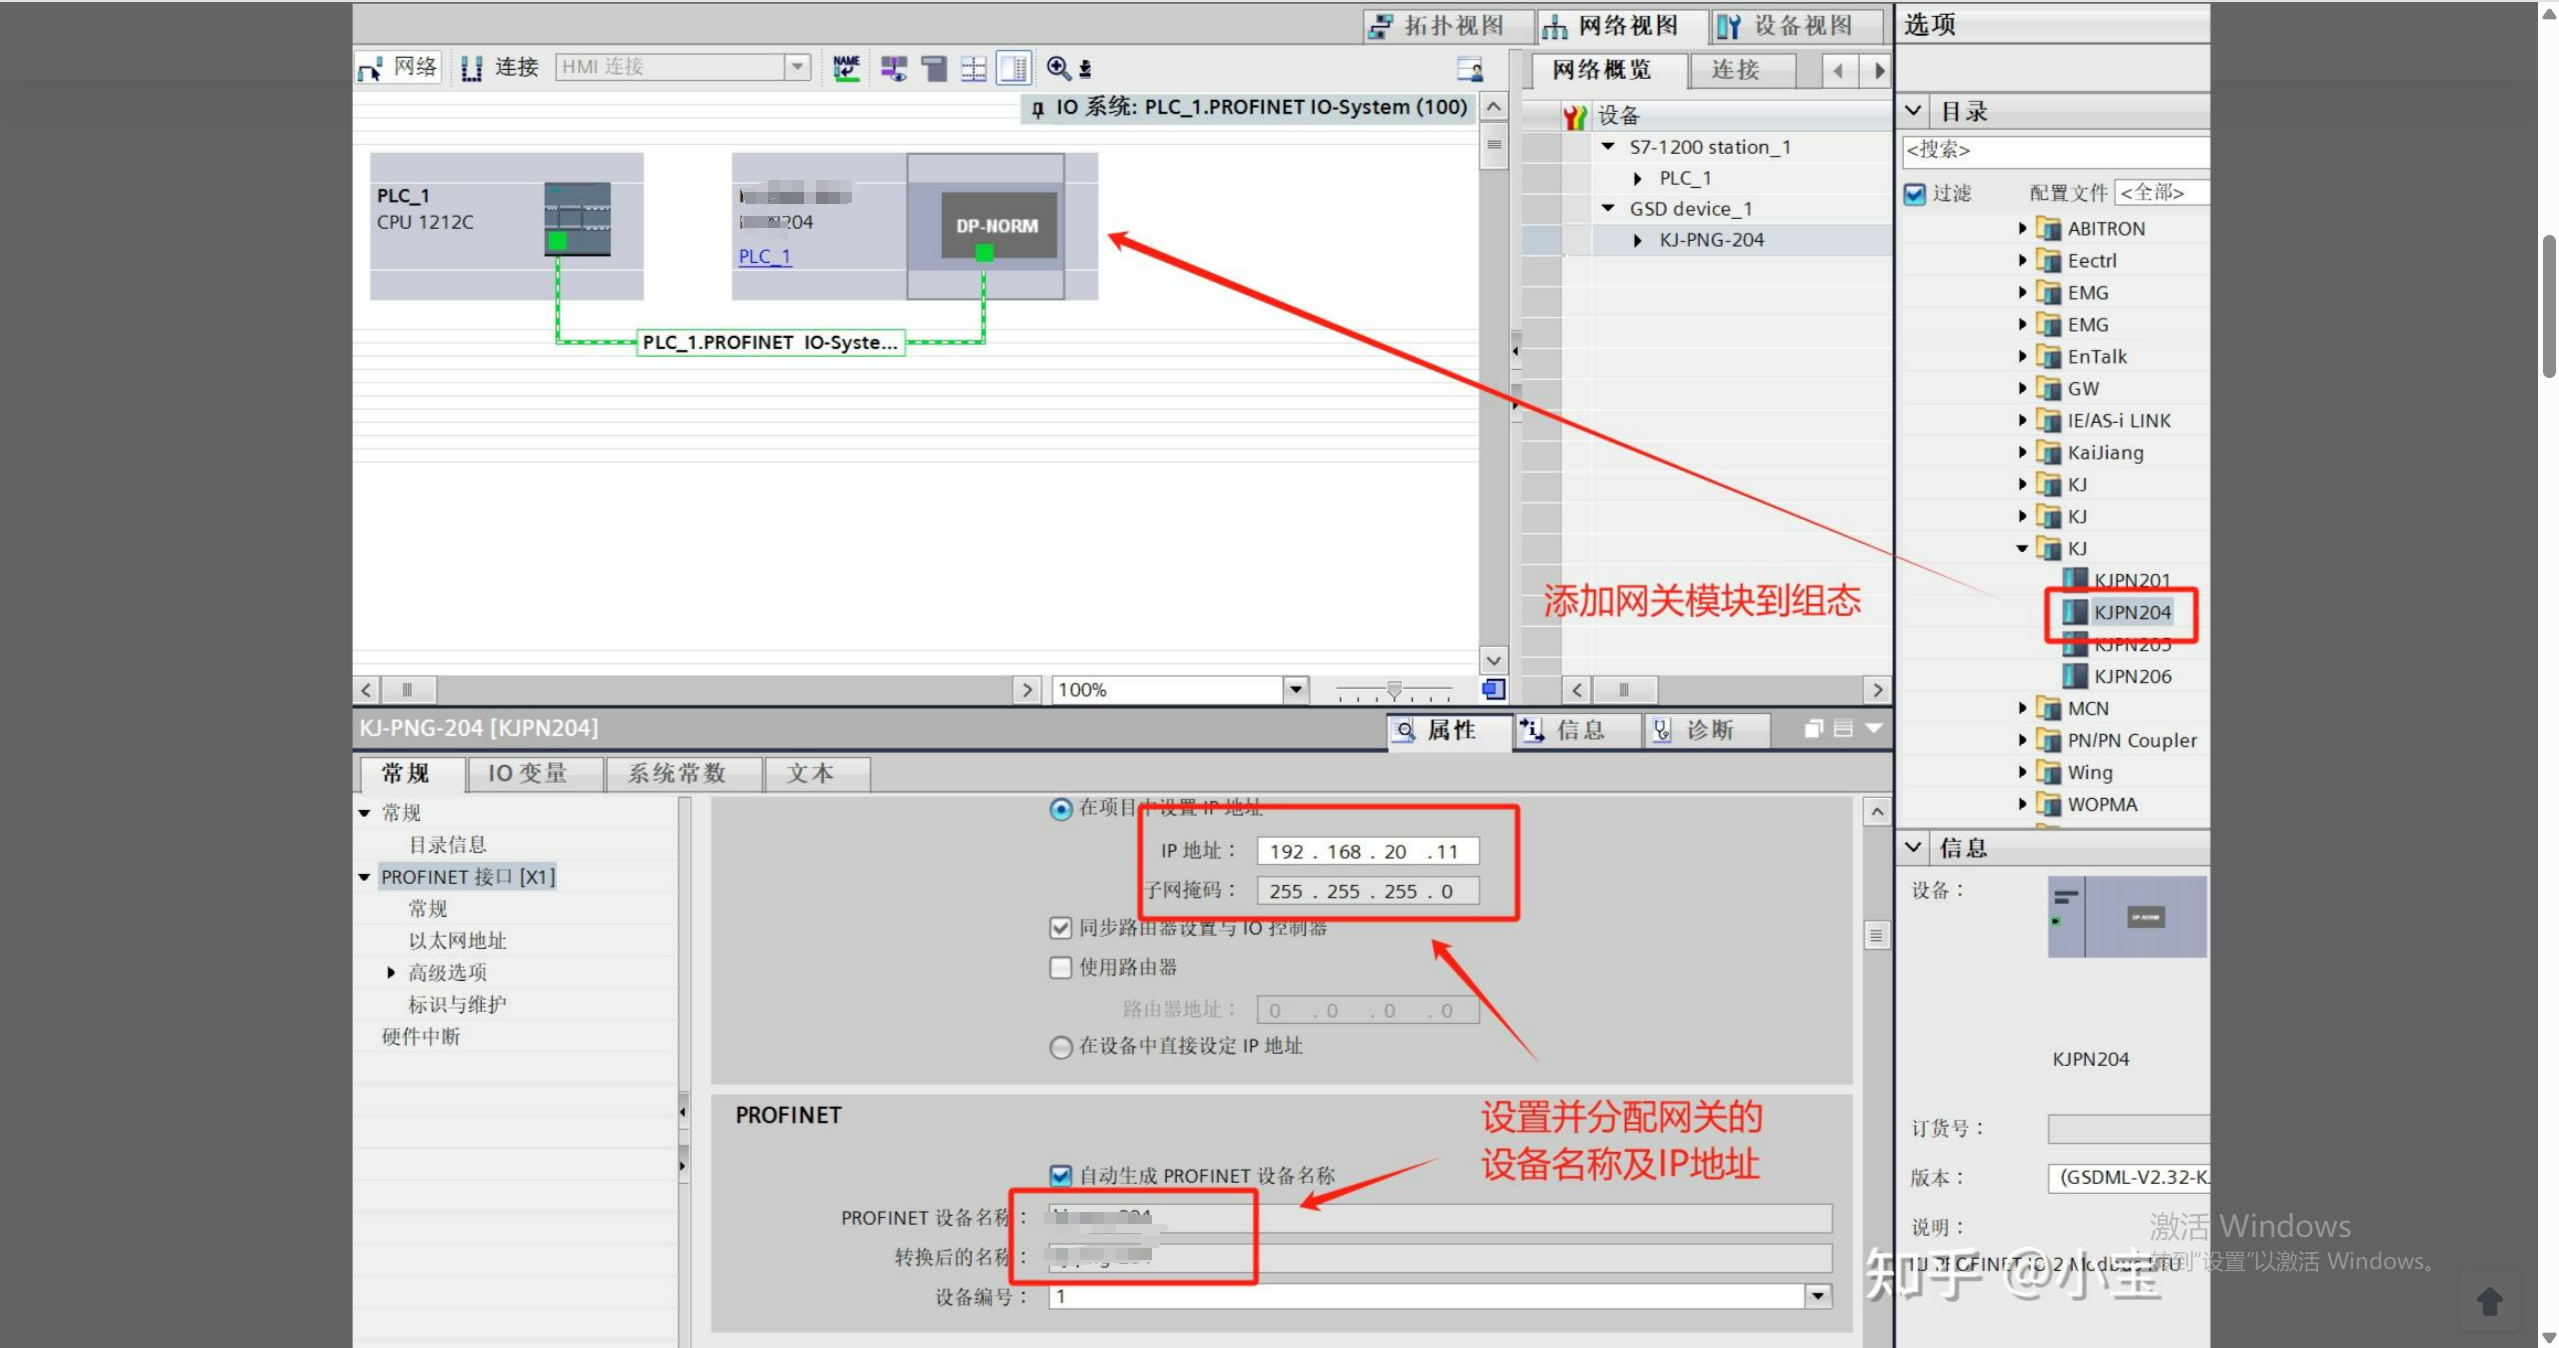Screen dimensions: 2559x1348
Task: Select the PLC_1 CPU 1212C device block
Action: 506,226
